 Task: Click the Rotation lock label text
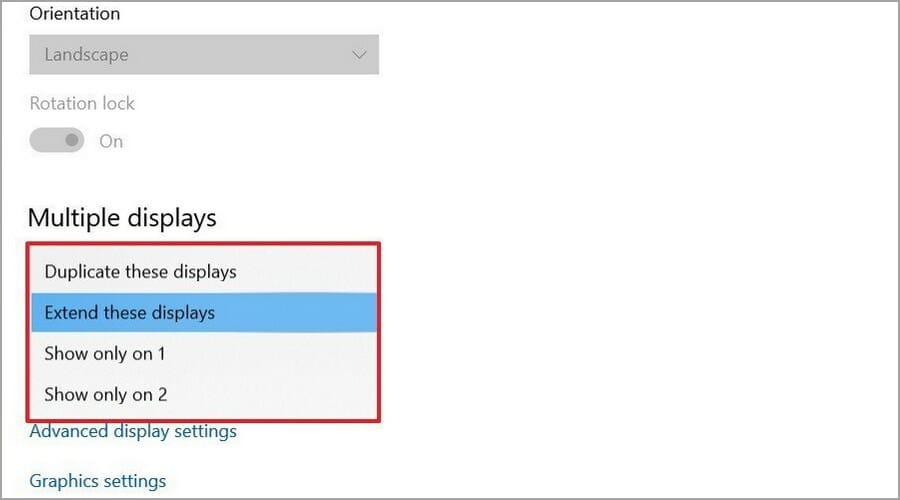tap(82, 103)
